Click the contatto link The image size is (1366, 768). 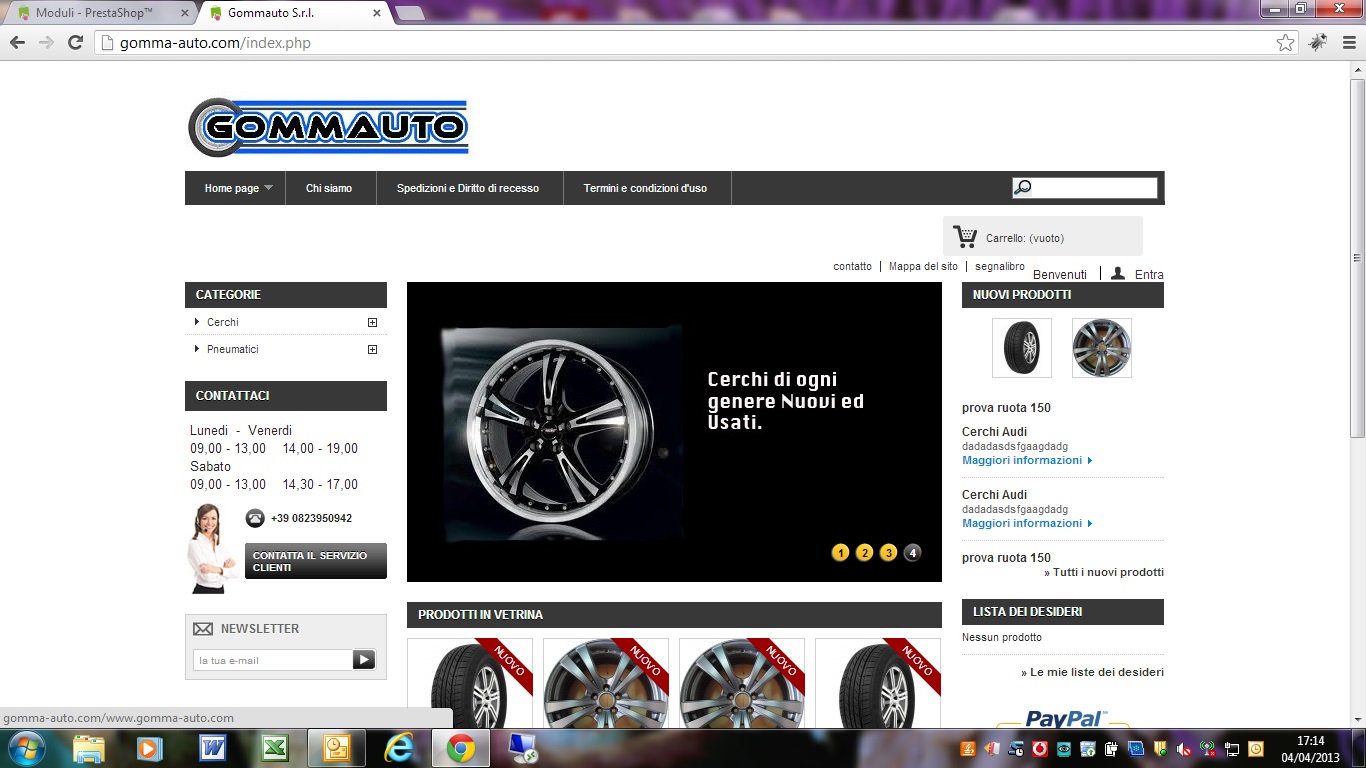(x=853, y=266)
